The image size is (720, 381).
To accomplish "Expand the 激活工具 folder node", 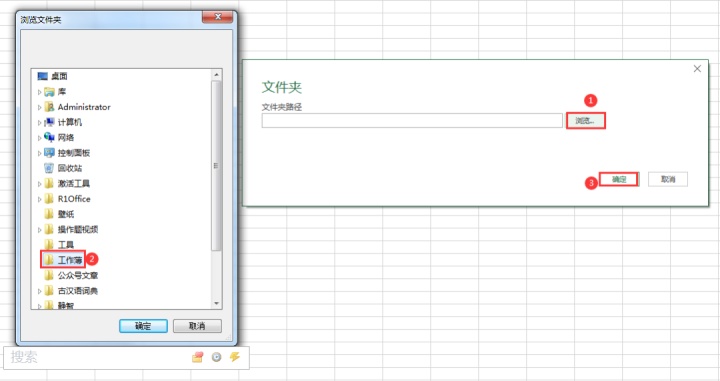I will (39, 184).
